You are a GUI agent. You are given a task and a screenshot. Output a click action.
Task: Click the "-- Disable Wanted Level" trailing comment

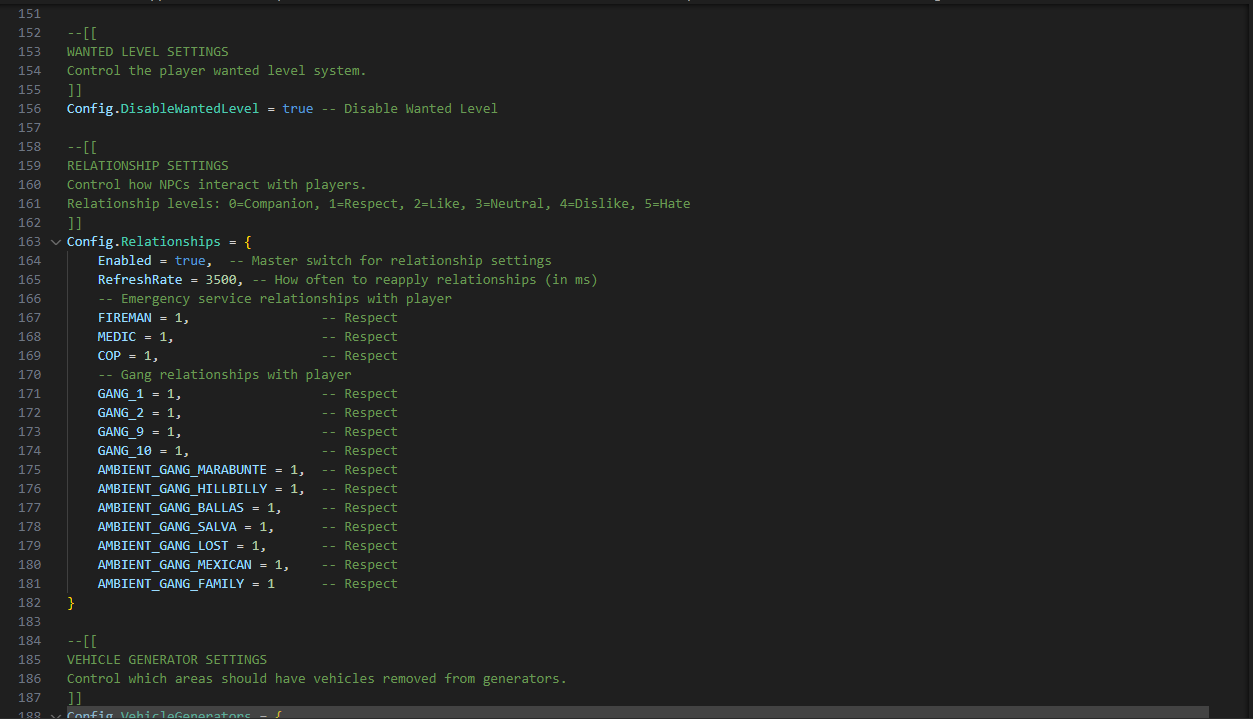coord(409,109)
